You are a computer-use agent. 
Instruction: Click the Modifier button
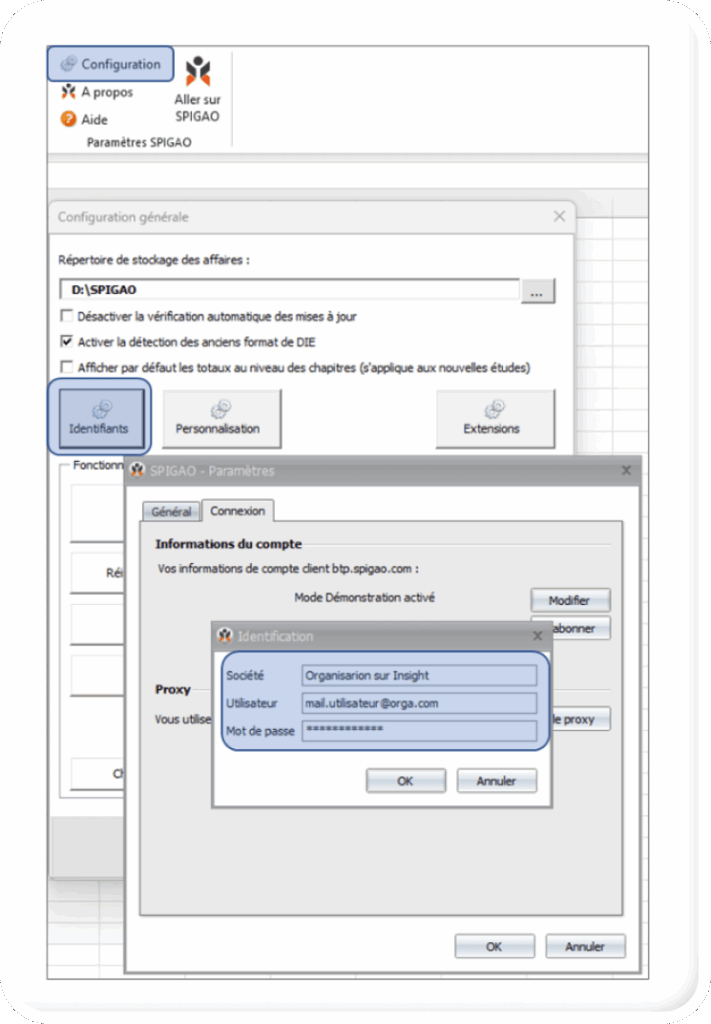point(569,600)
